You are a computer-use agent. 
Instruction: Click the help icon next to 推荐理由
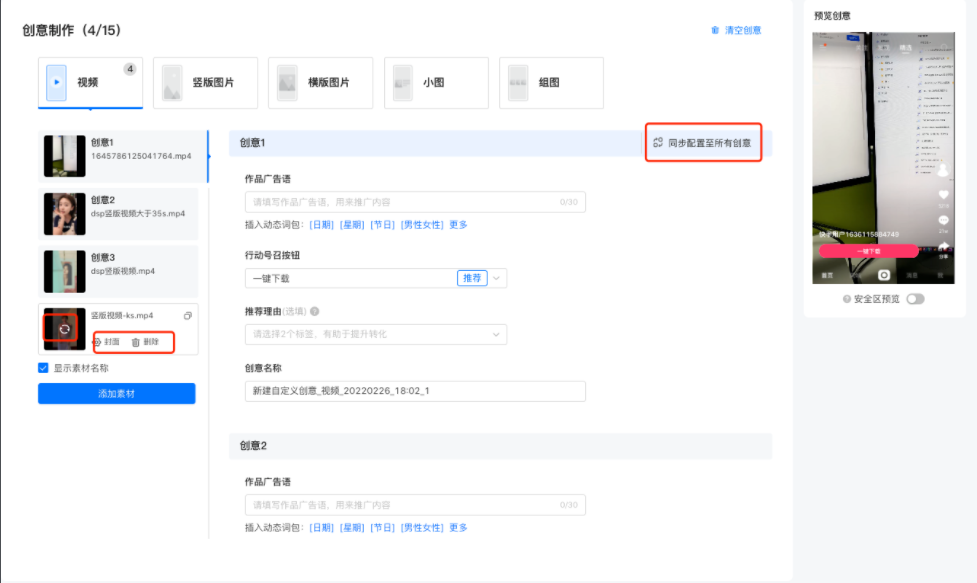[x=316, y=309]
